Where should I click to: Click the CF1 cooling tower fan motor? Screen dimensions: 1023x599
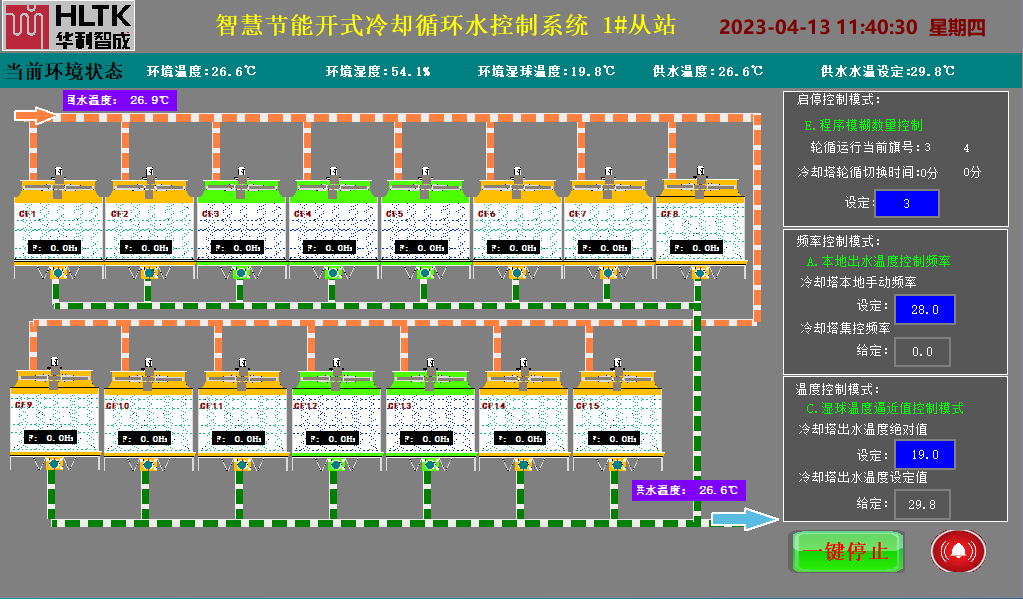pyautogui.click(x=58, y=176)
